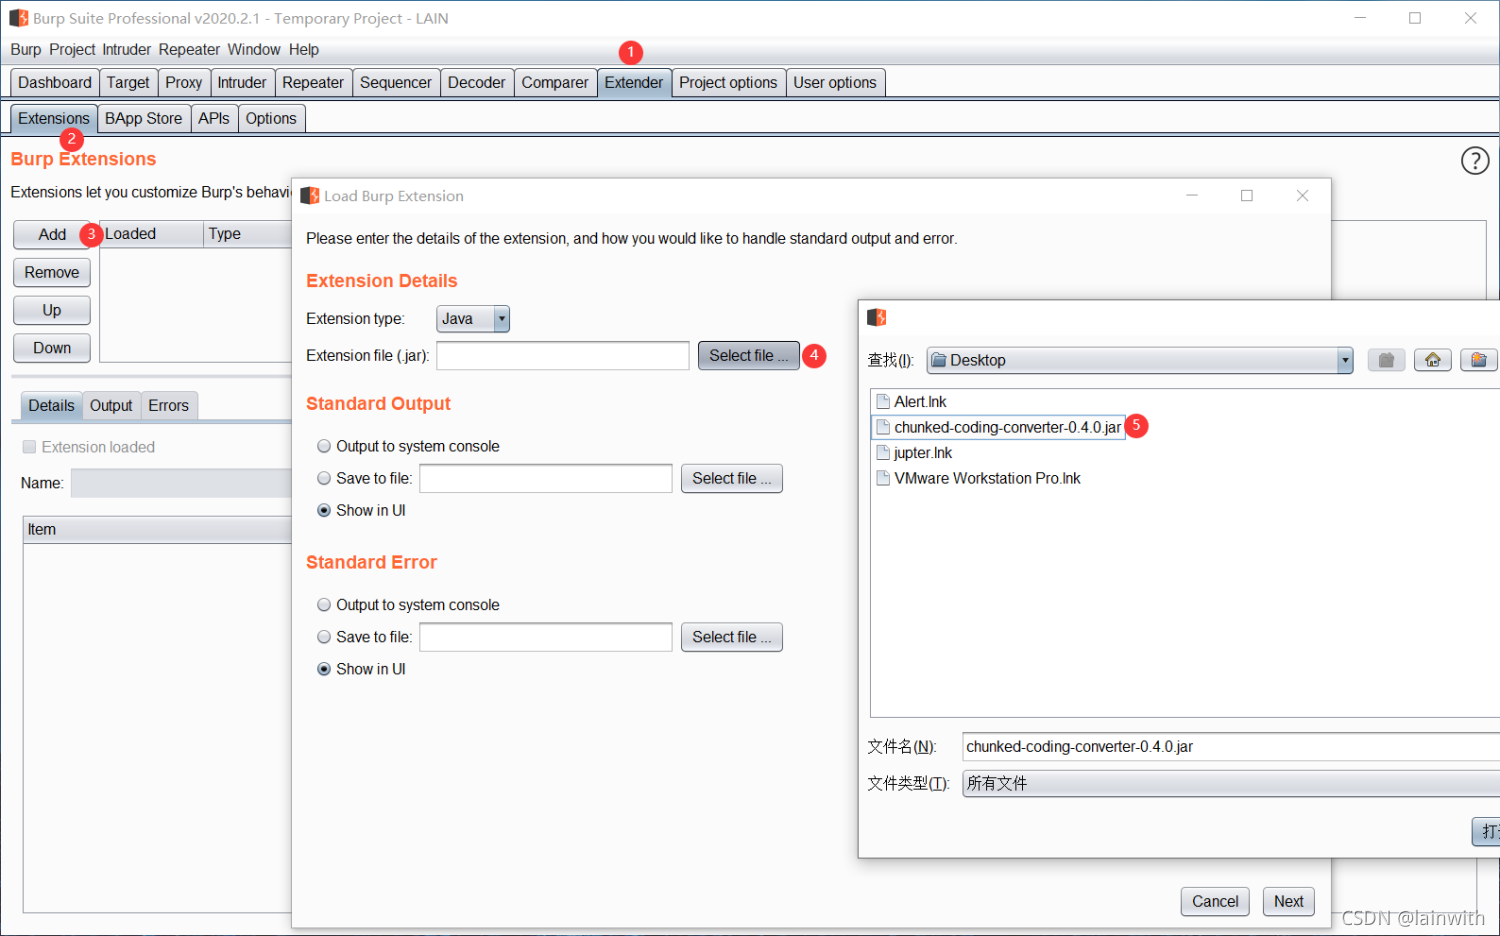Create new folder in file chooser
Screen dimensions: 1500x936
[1479, 360]
